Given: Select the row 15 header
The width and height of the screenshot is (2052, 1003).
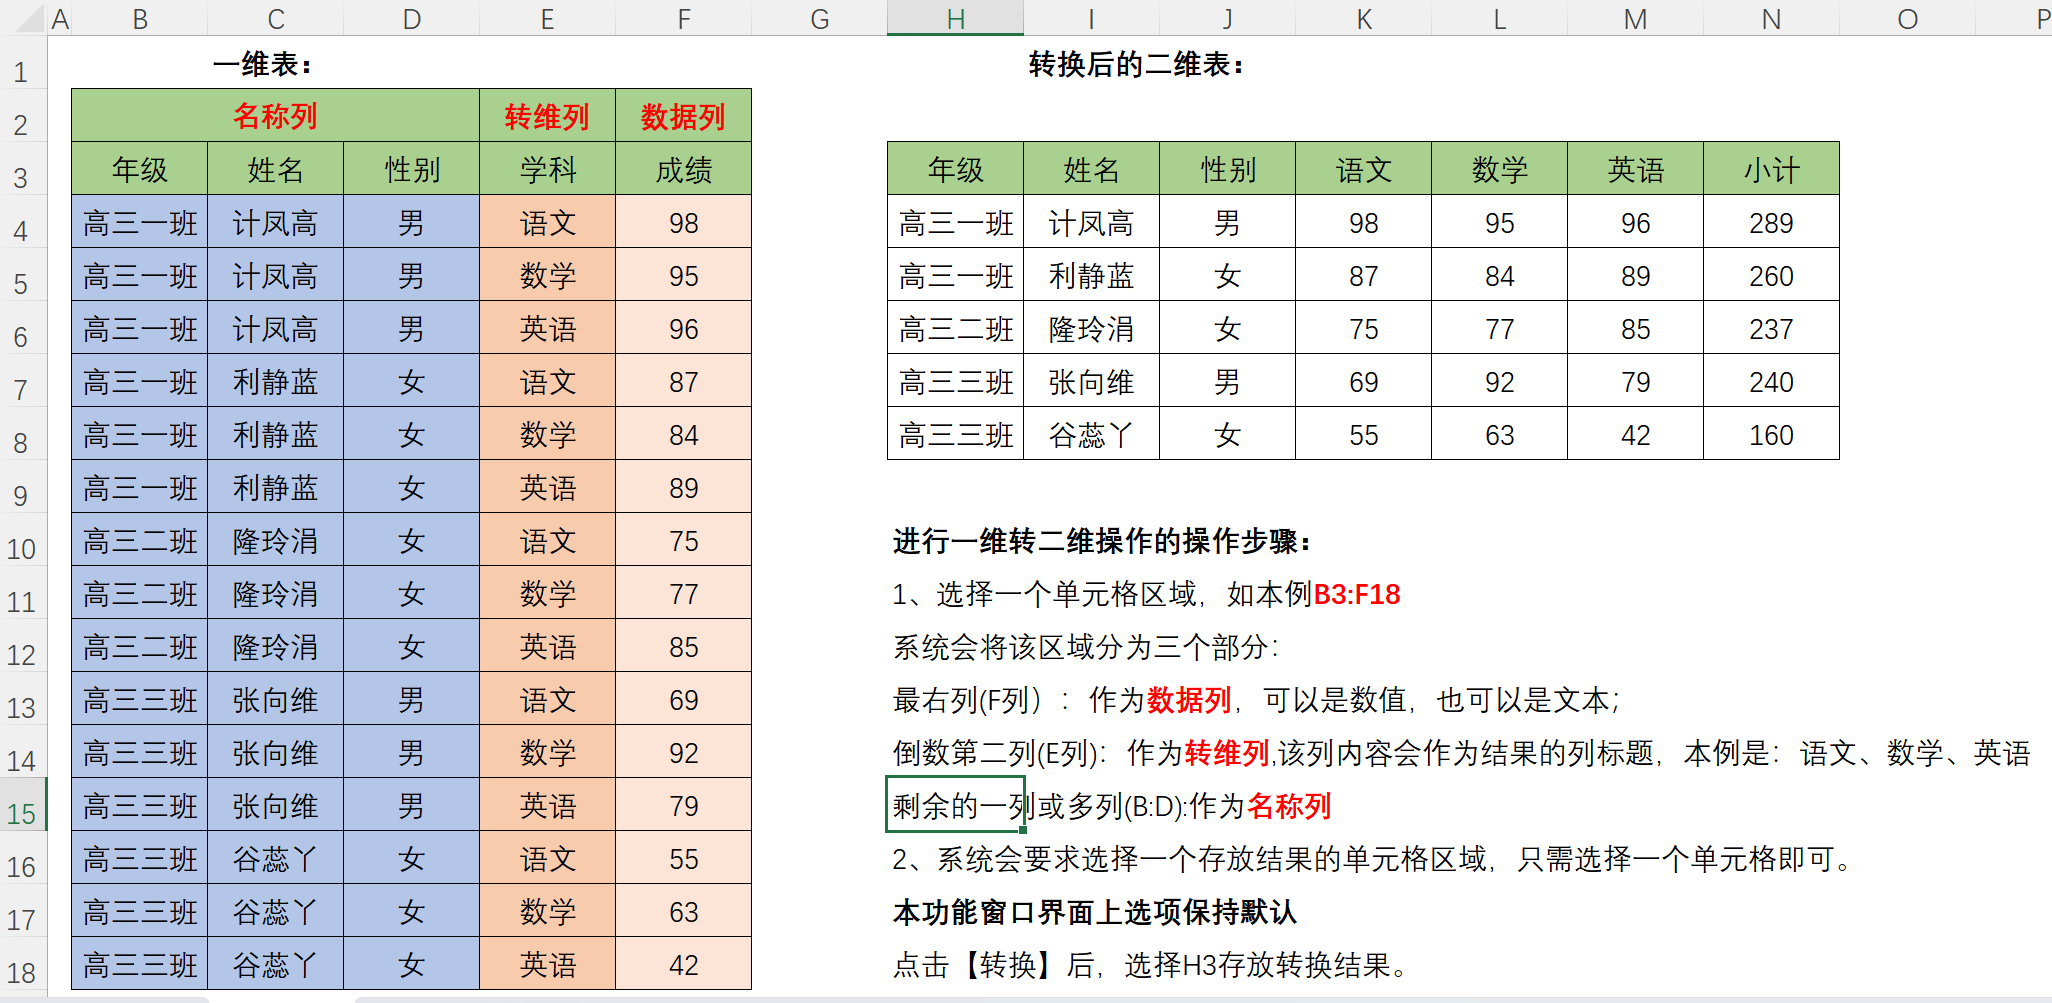Looking at the screenshot, I should [x=22, y=813].
